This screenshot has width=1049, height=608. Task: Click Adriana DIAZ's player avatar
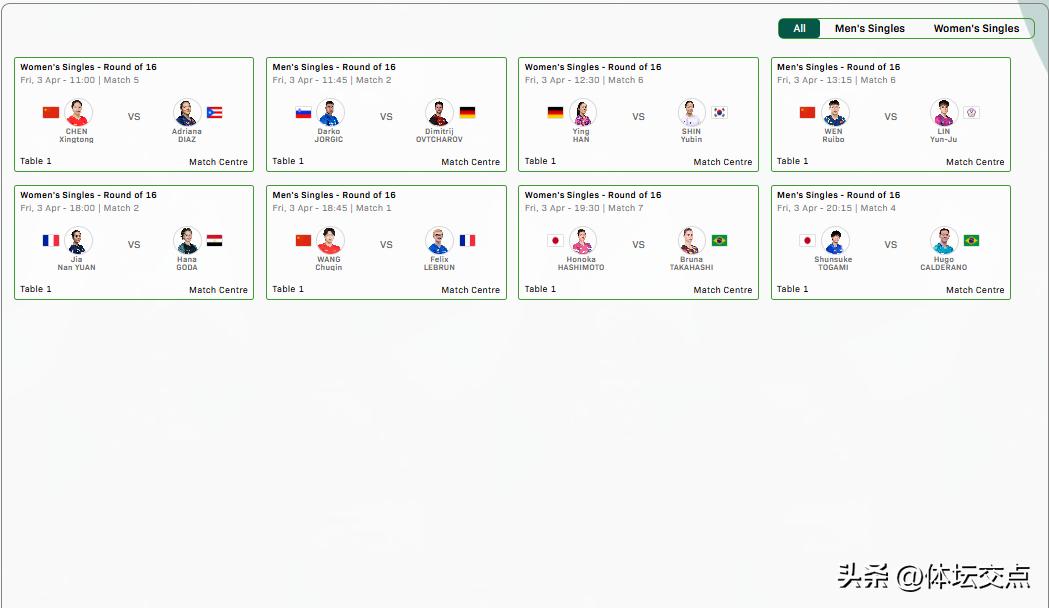point(187,112)
